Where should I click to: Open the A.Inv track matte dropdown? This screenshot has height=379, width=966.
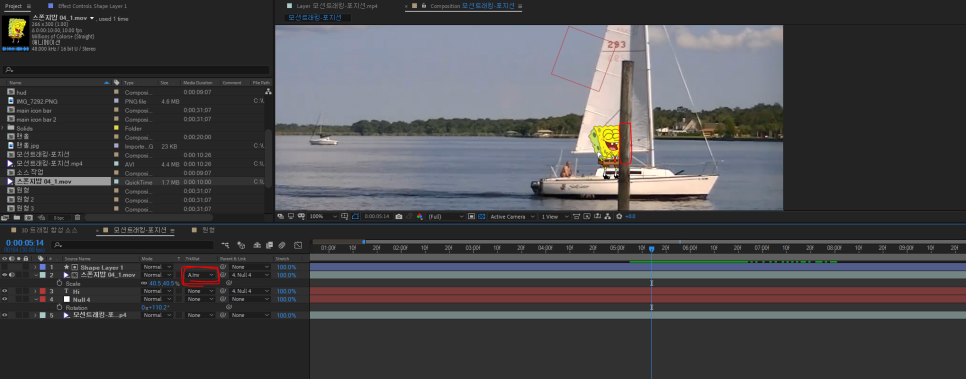(201, 275)
